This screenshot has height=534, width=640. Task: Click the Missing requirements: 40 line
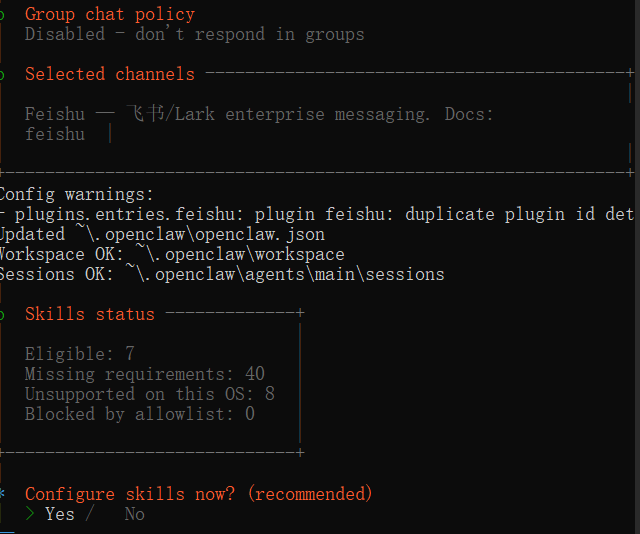pyautogui.click(x=145, y=374)
